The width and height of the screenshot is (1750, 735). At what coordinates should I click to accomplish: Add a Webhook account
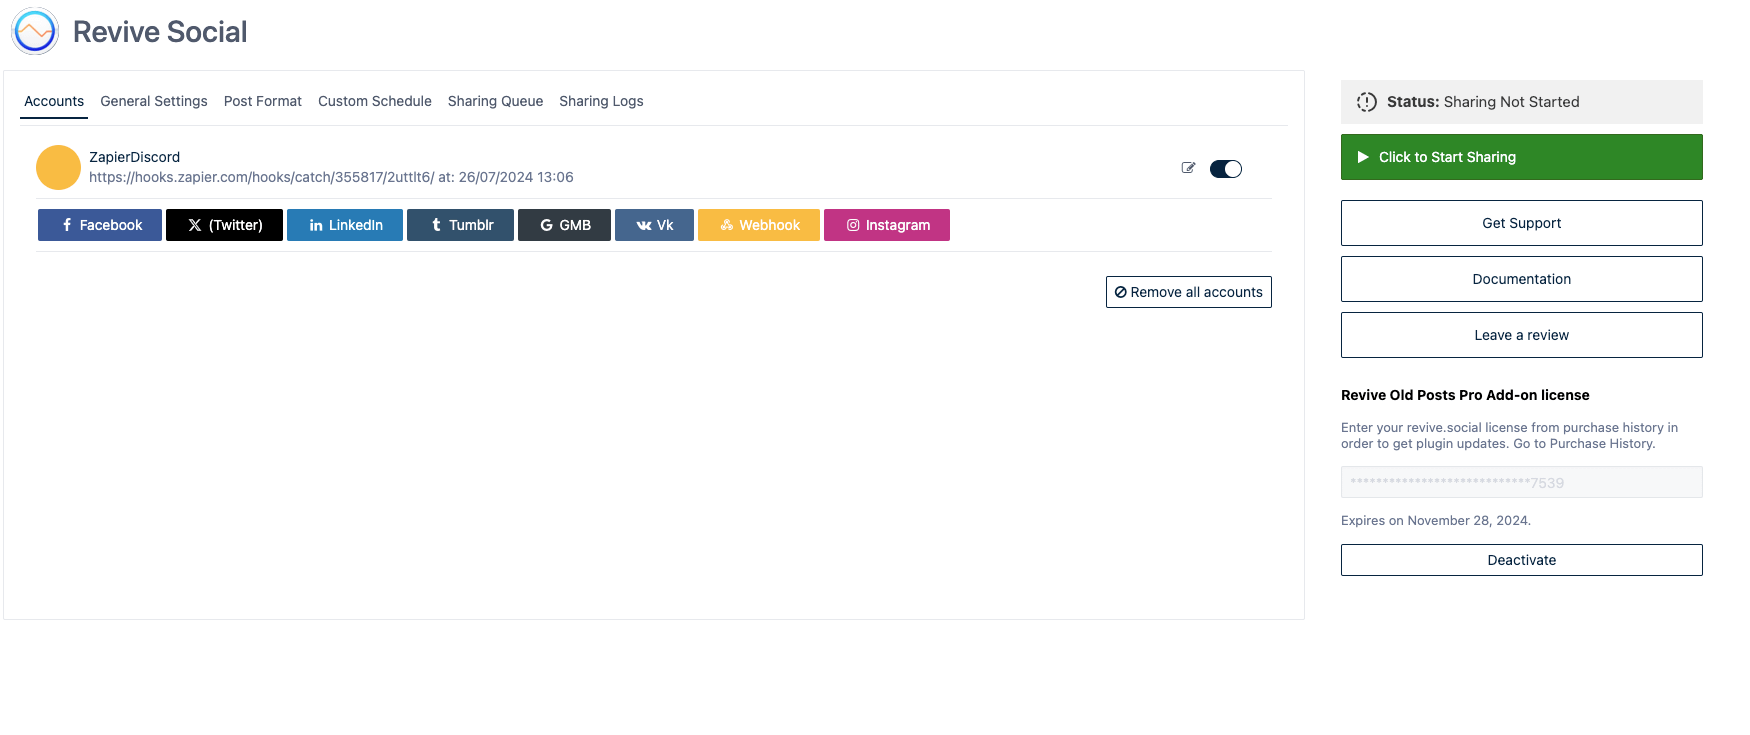[759, 225]
